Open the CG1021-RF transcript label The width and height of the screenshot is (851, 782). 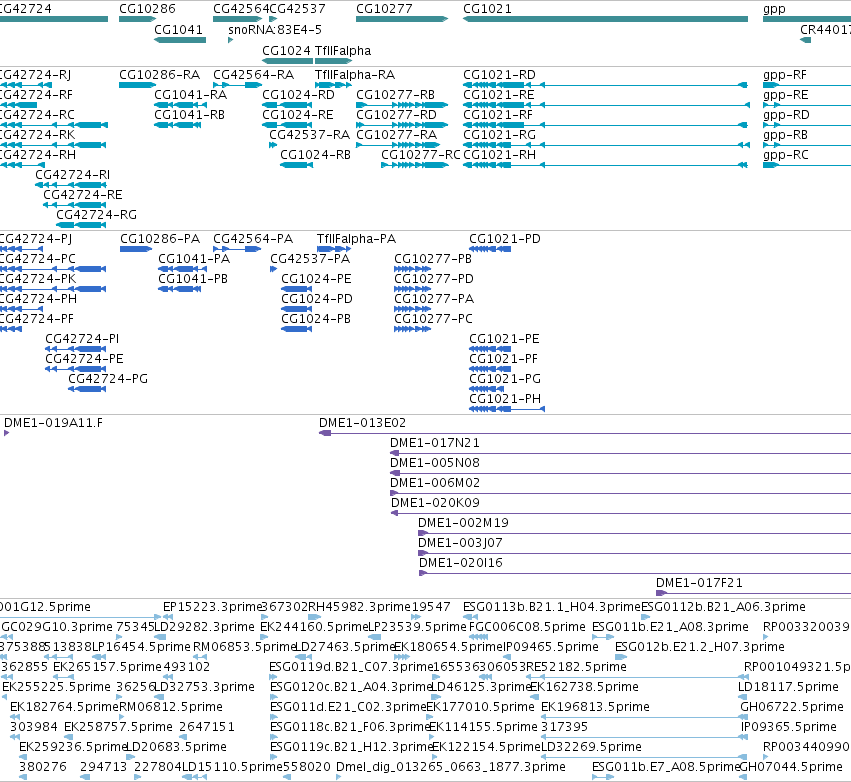(498, 115)
